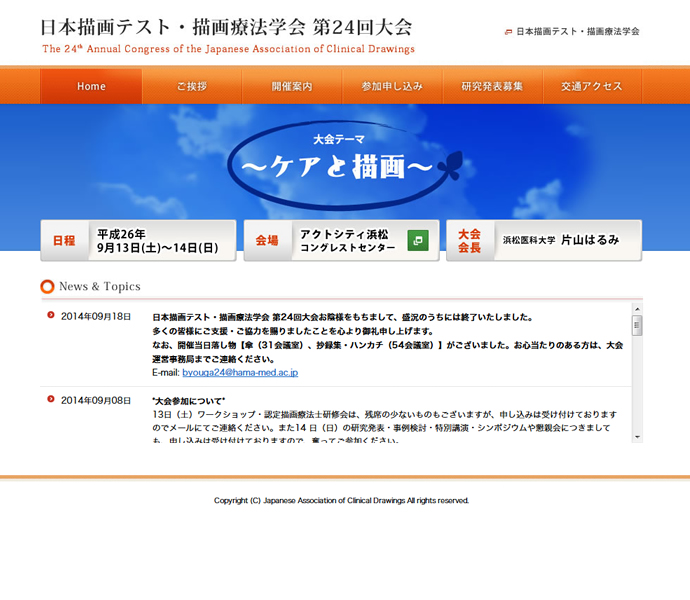Visit the 交通アクセス page
The image size is (690, 600).
point(592,86)
